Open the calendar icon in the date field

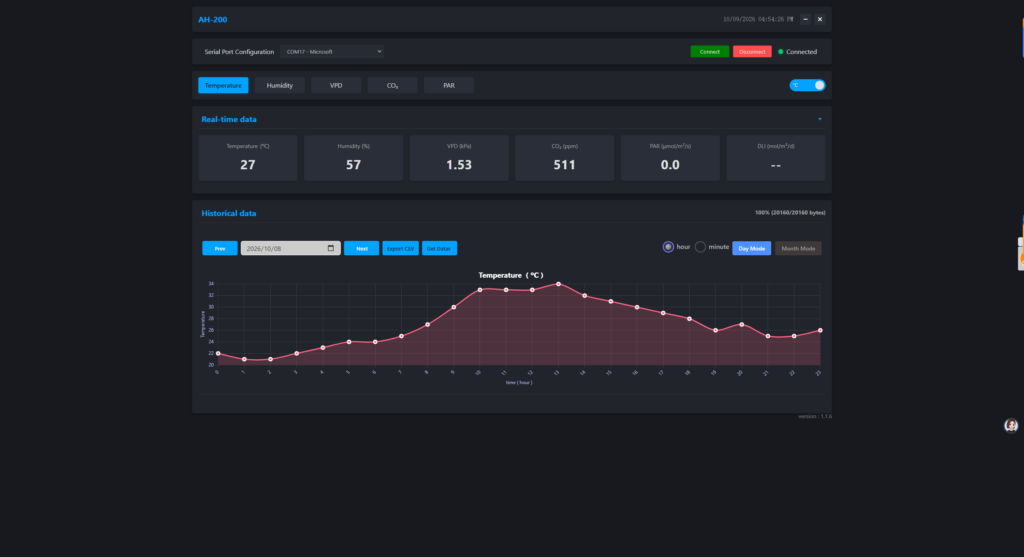330,248
